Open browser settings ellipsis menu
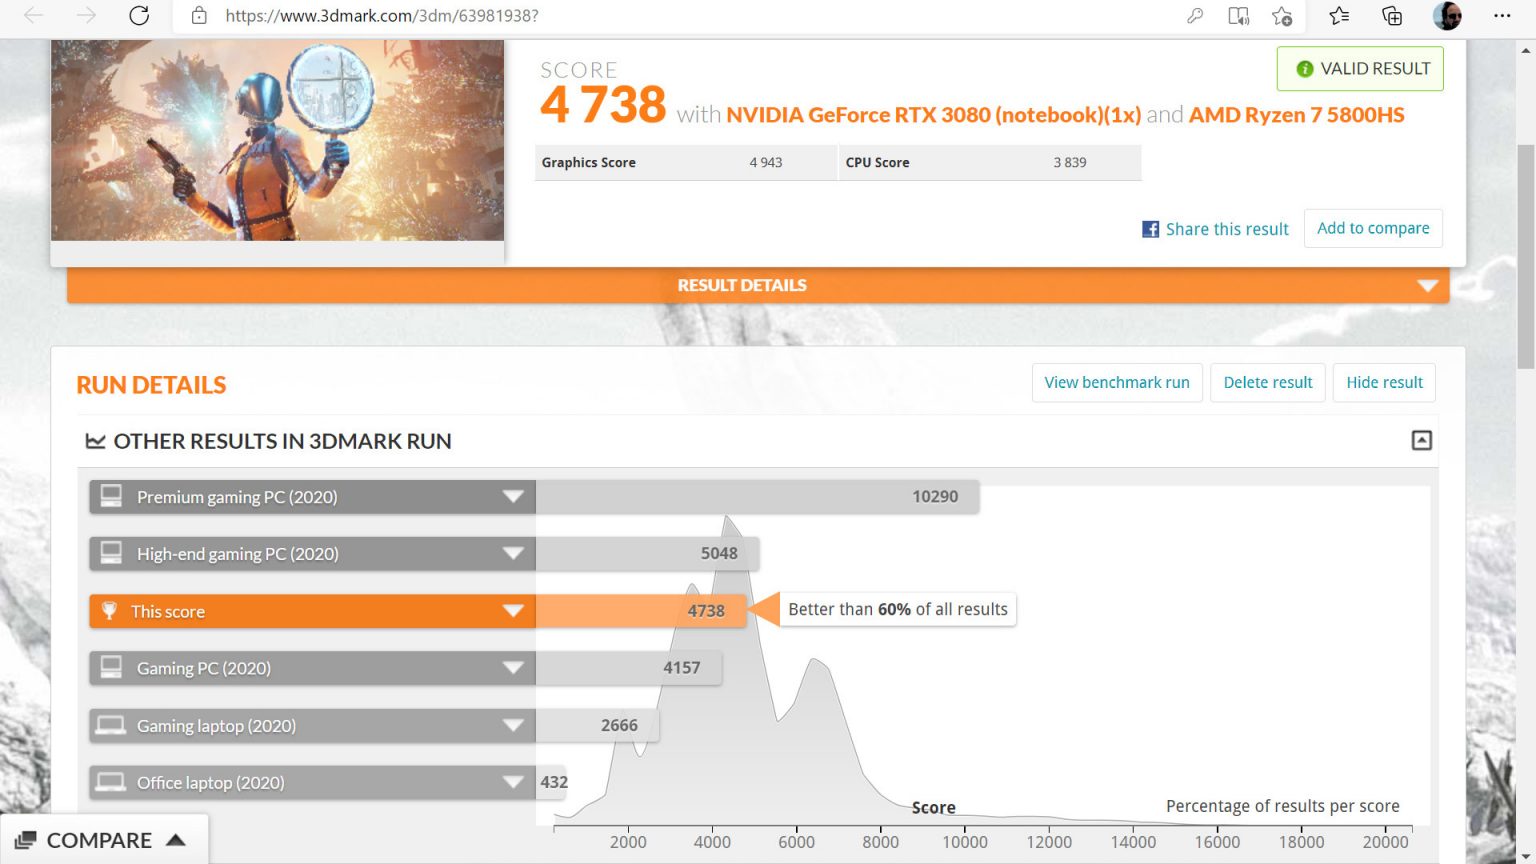 click(x=1502, y=16)
